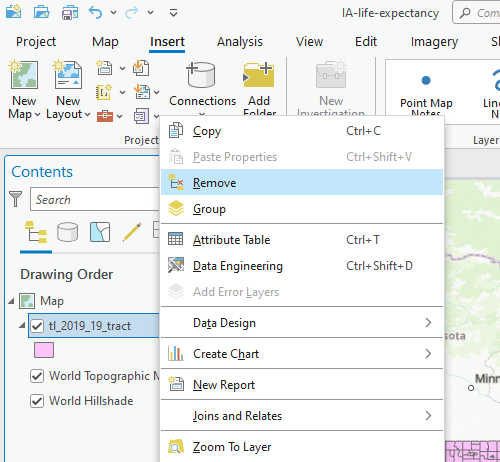Click the pink symbol swatch under tract layer

44,350
